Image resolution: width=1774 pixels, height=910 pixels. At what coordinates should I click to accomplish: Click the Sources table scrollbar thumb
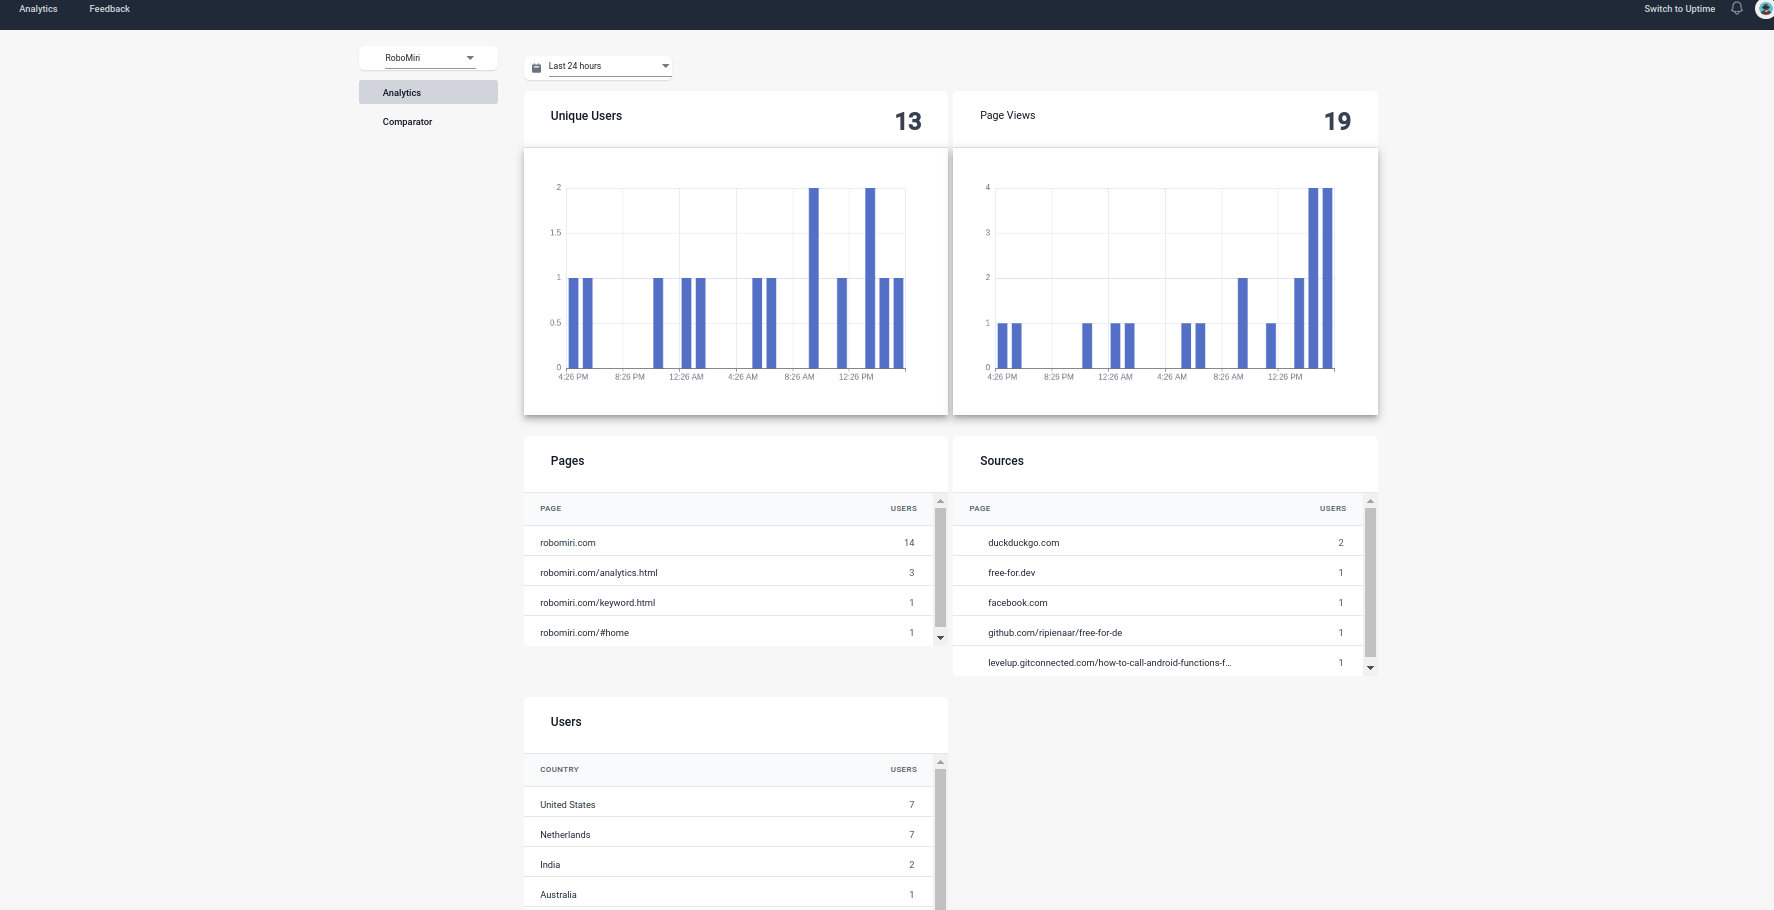coord(1370,583)
